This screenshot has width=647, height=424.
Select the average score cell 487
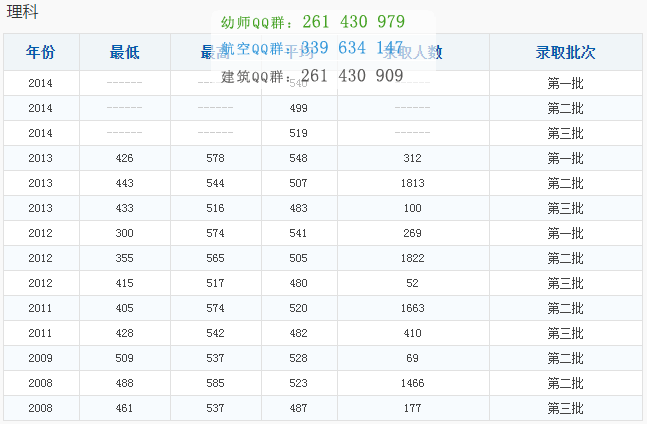(x=298, y=408)
